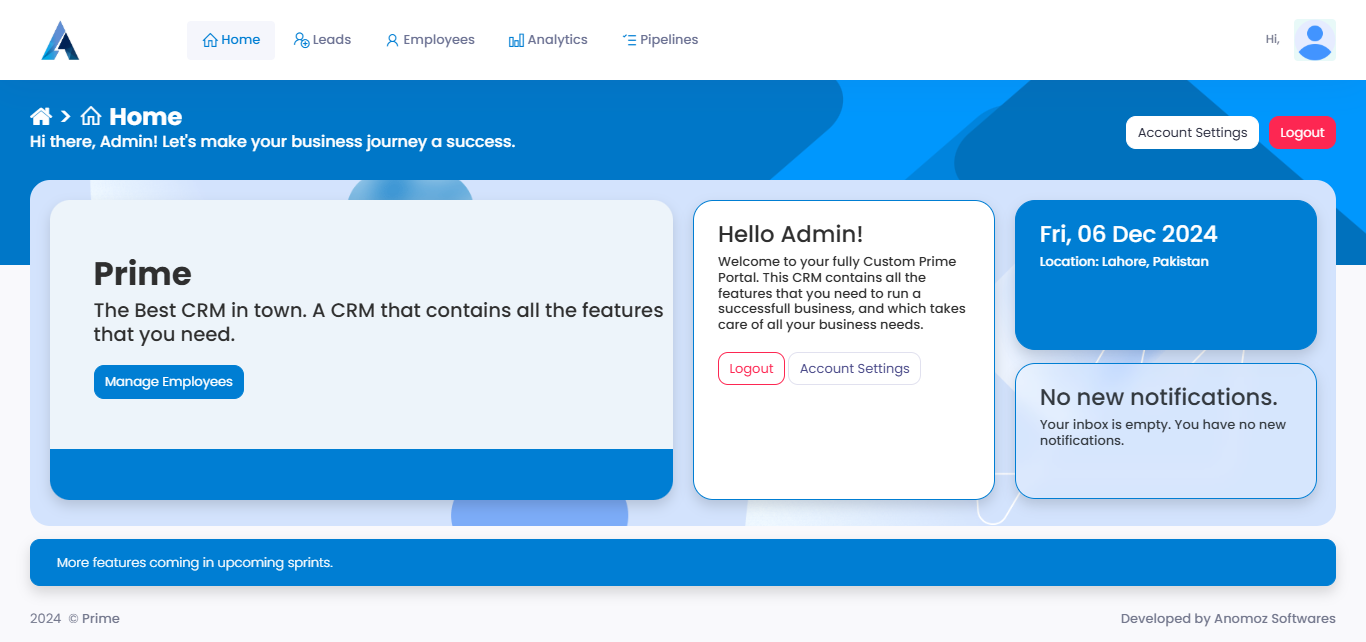
Task: Click the No new notifications card
Action: pyautogui.click(x=1165, y=430)
